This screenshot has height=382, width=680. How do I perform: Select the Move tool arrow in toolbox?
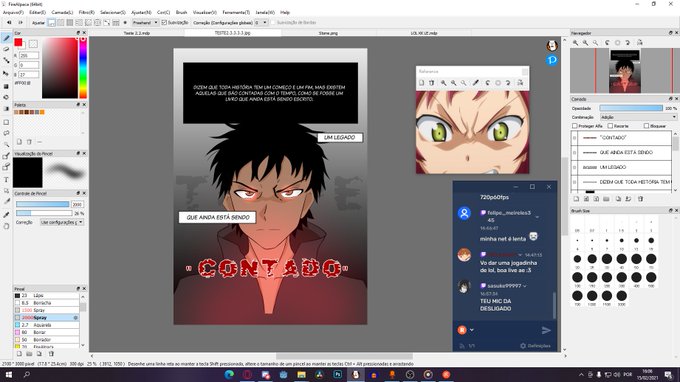[x=6, y=73]
